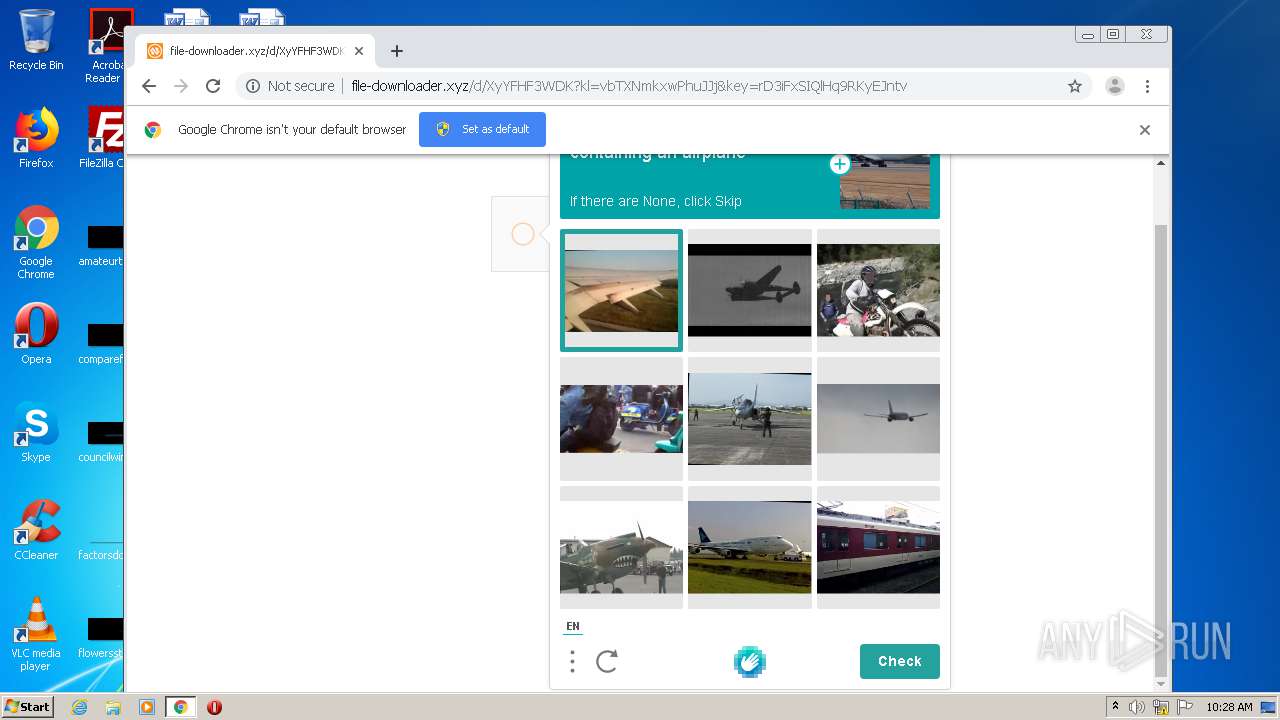The height and width of the screenshot is (720, 1280).
Task: Bookmark this page with the star
Action: tap(1075, 86)
